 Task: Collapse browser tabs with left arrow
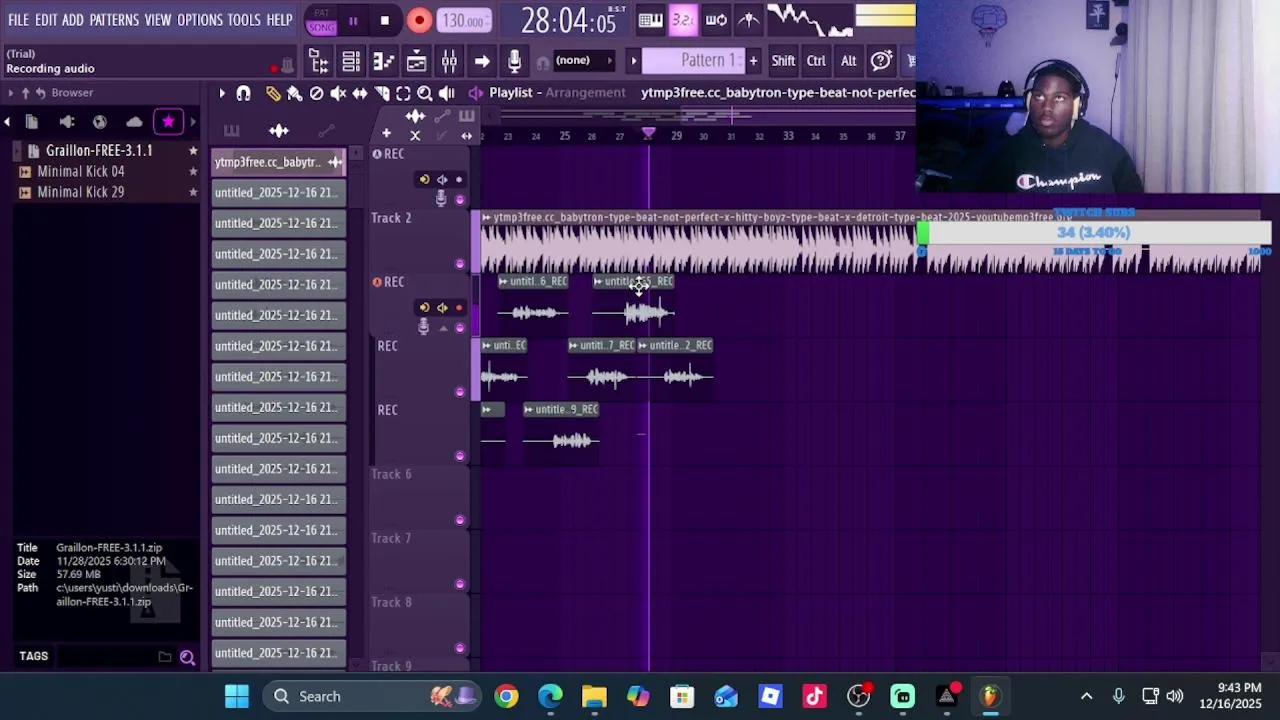7,122
